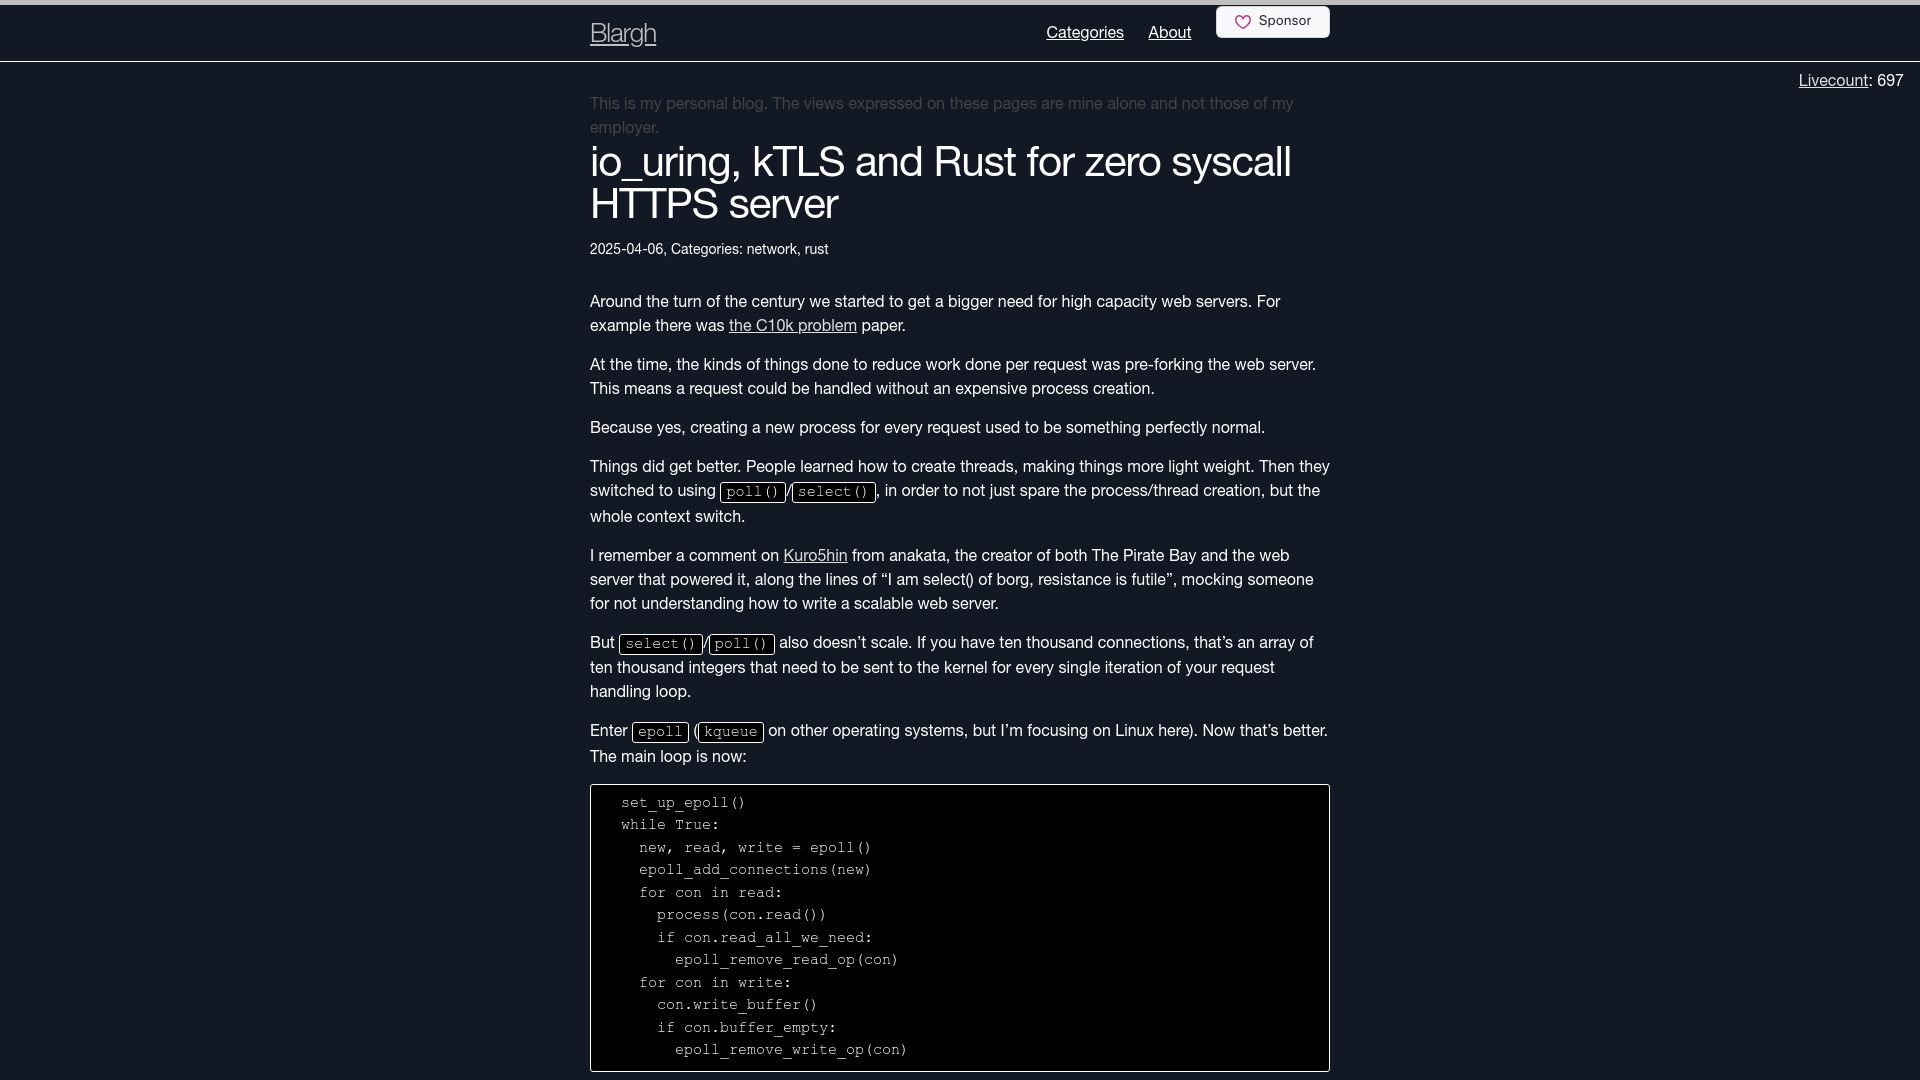This screenshot has height=1080, width=1920.
Task: Go to the Blargh home link
Action: 623,34
